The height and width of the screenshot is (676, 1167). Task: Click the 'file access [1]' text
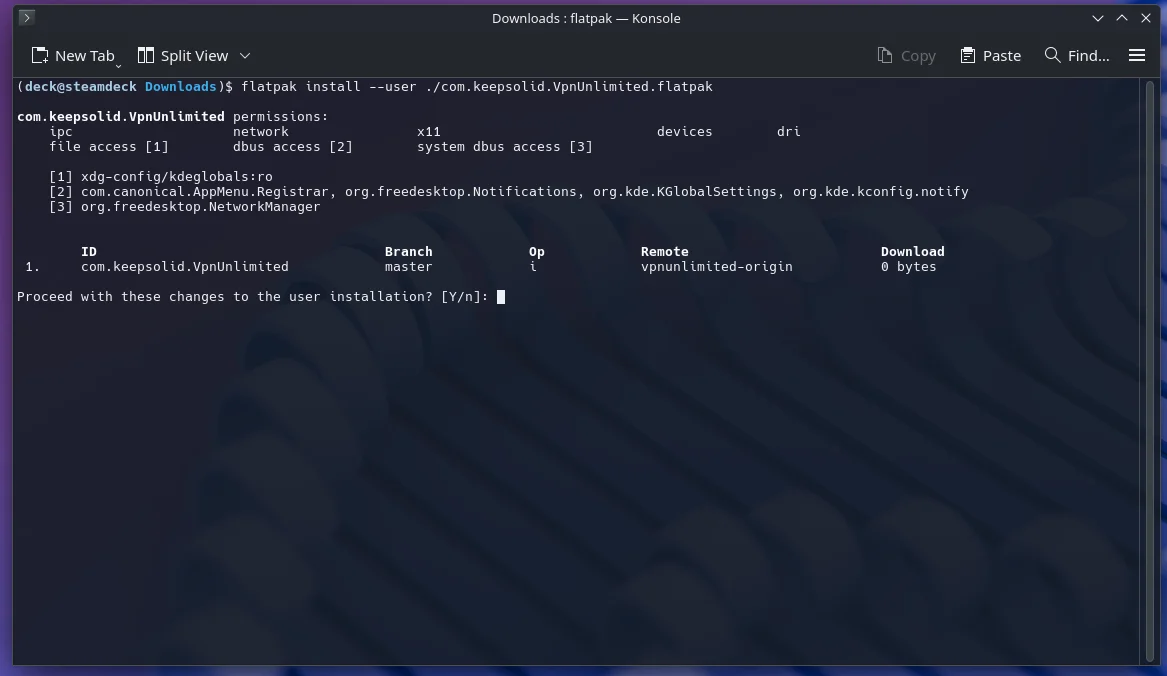pyautogui.click(x=109, y=147)
